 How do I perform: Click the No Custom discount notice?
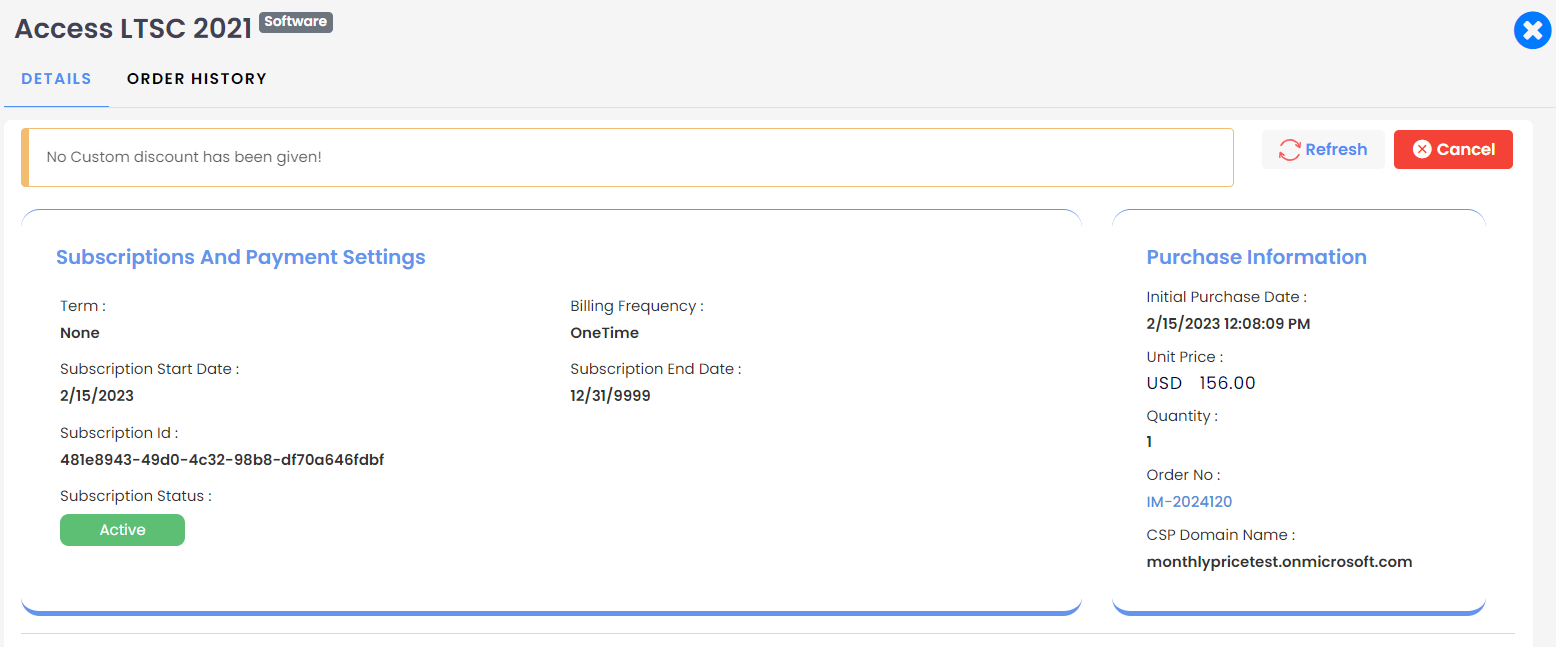[627, 157]
